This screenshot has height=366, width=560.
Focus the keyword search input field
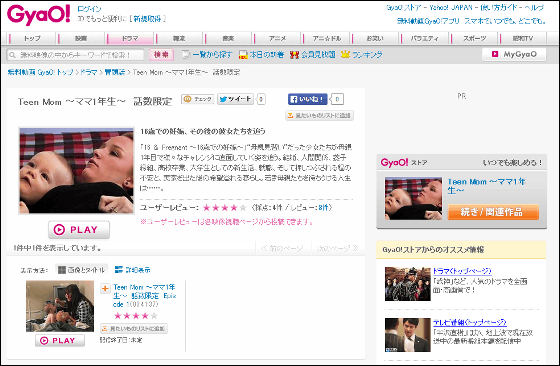pyautogui.click(x=76, y=55)
